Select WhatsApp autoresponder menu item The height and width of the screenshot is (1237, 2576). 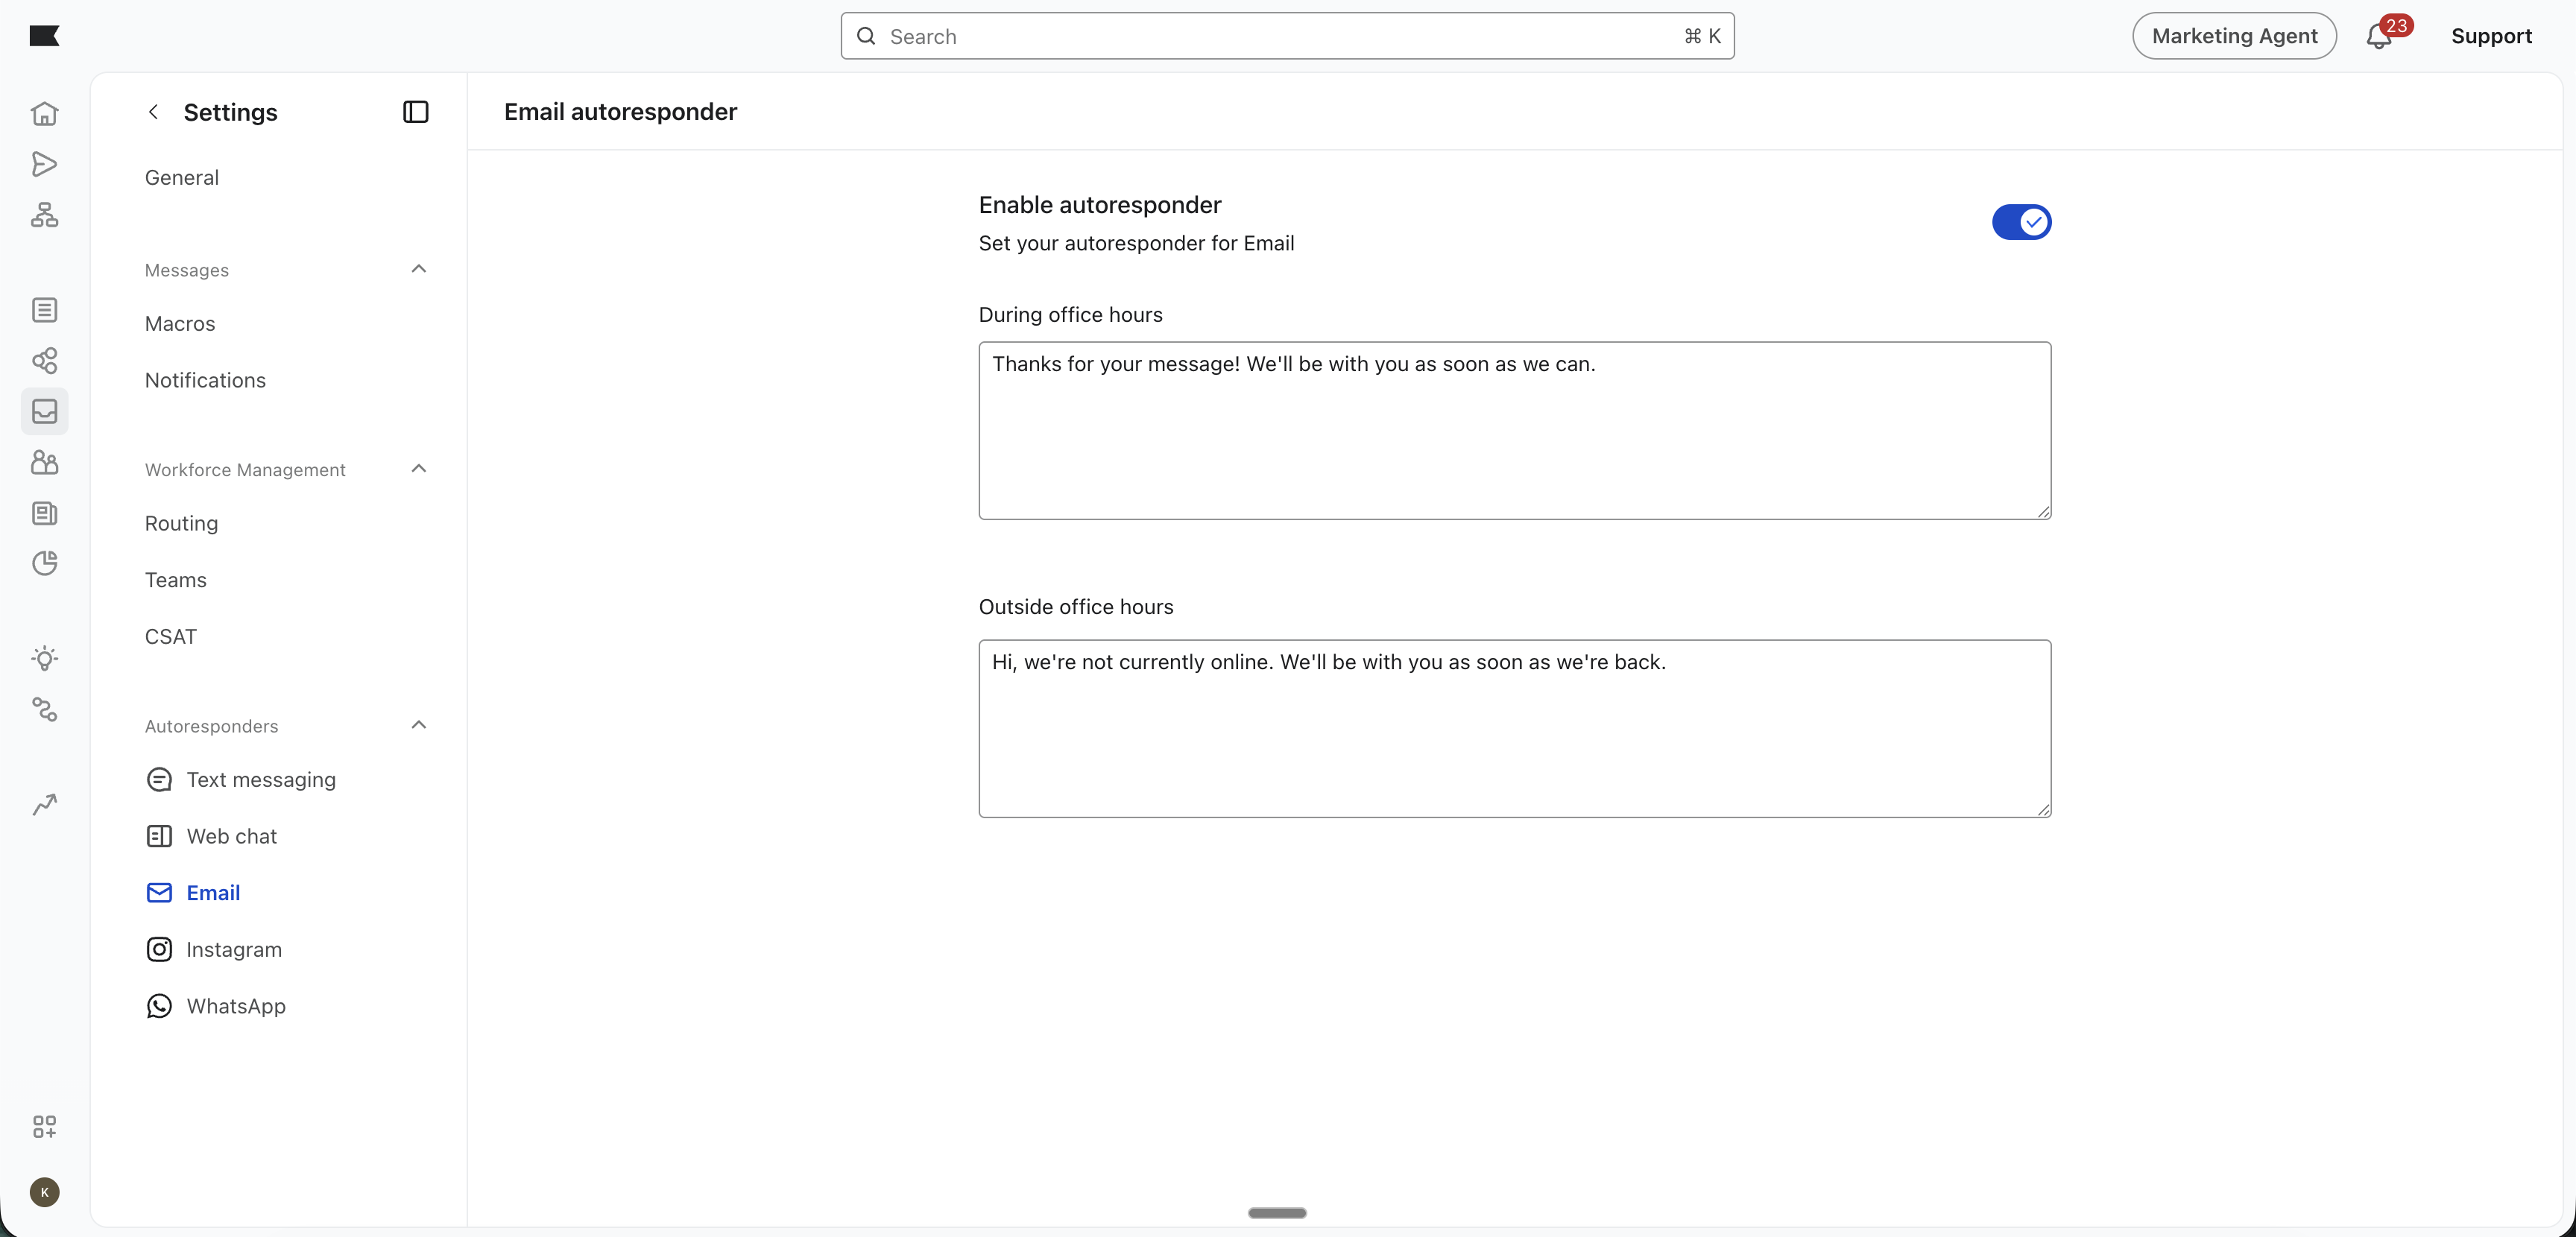(236, 1006)
